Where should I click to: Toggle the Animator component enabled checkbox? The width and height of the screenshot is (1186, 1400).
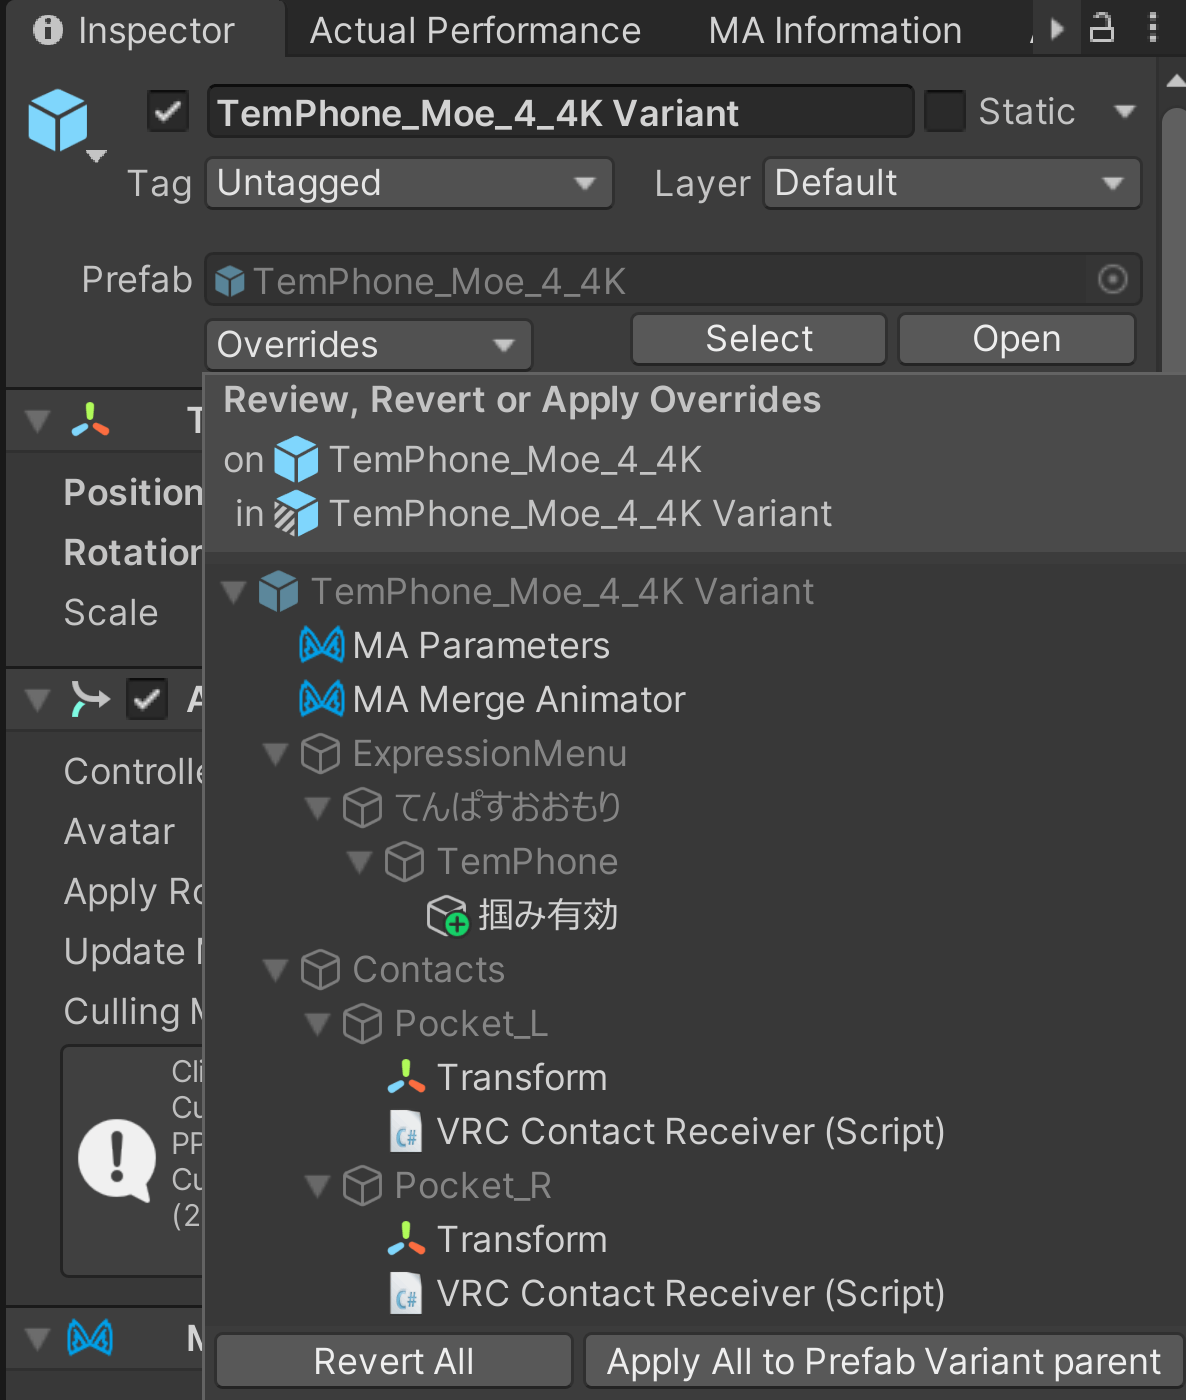point(147,699)
